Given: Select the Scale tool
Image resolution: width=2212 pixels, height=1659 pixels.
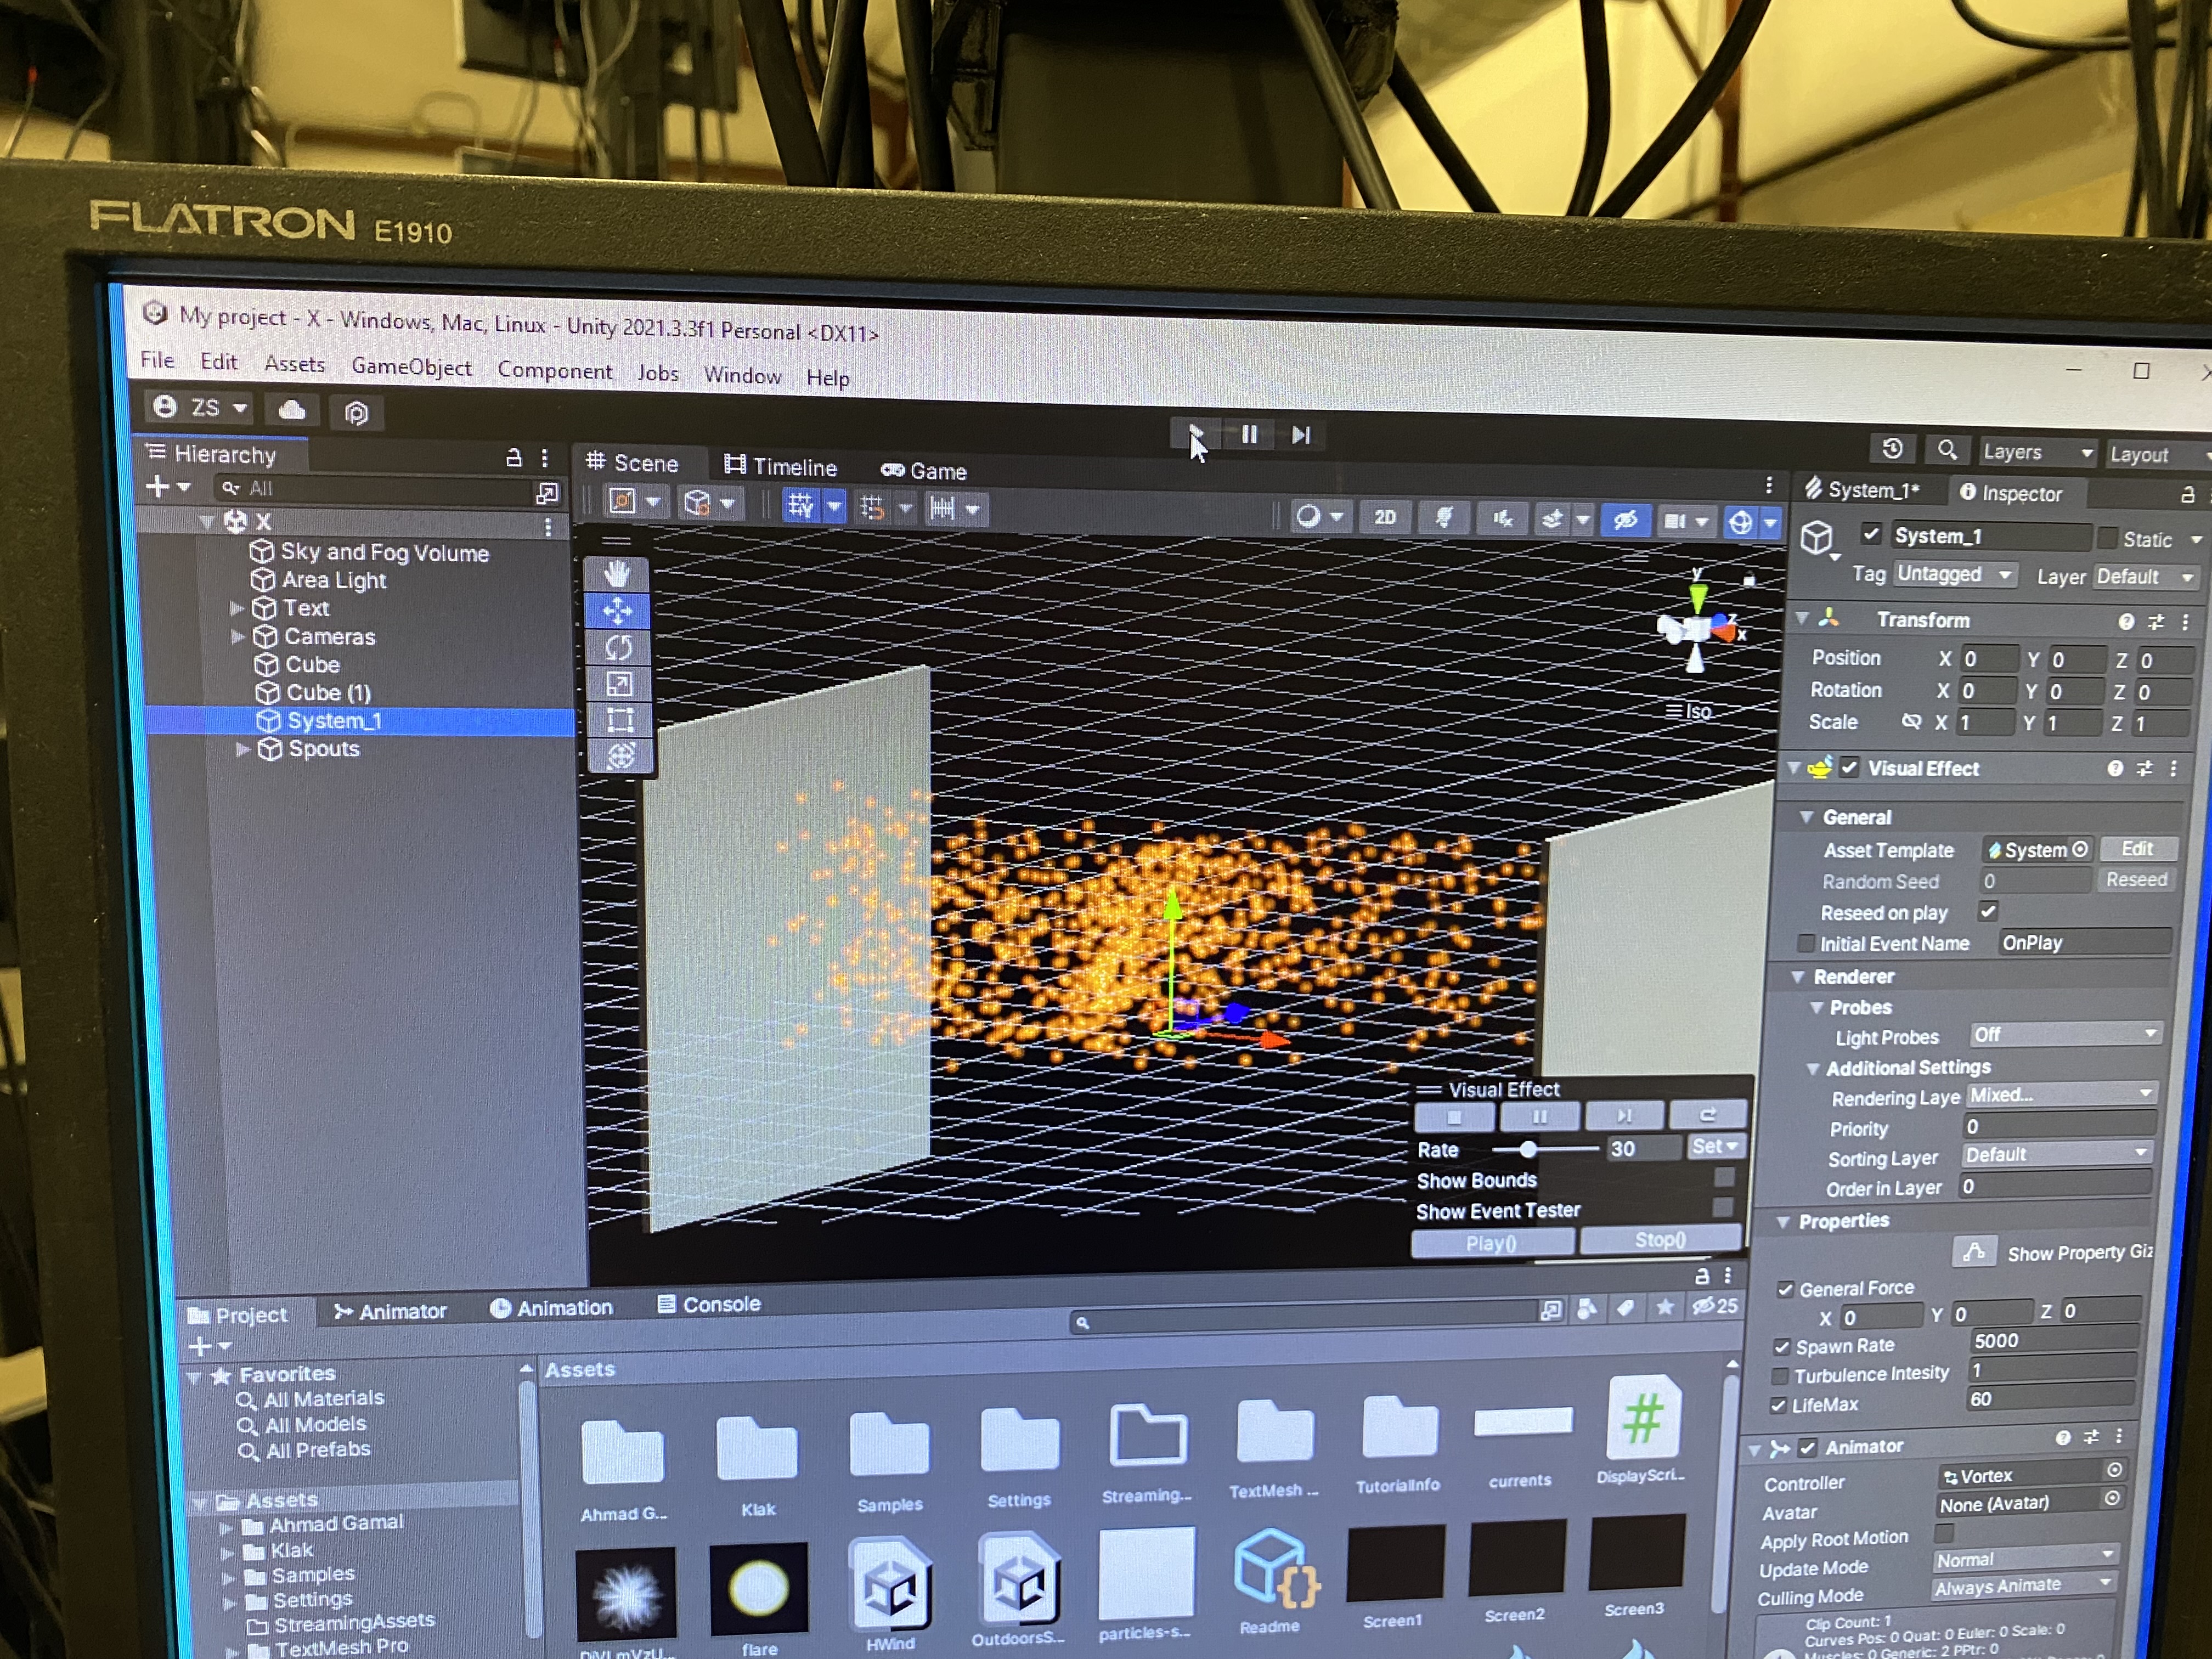Looking at the screenshot, I should click(x=619, y=684).
